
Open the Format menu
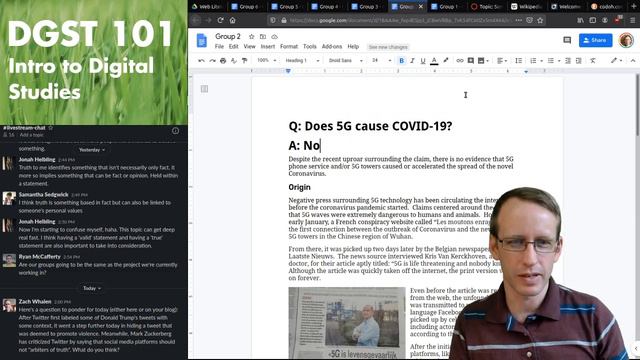pyautogui.click(x=289, y=47)
